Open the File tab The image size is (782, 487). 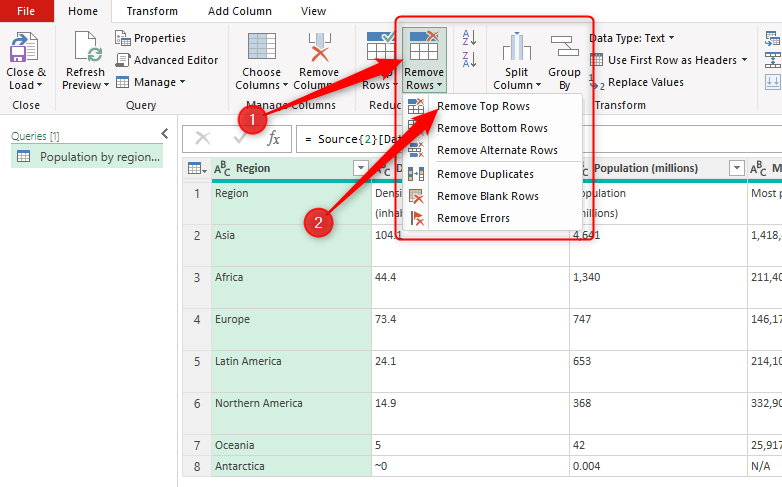tap(26, 11)
